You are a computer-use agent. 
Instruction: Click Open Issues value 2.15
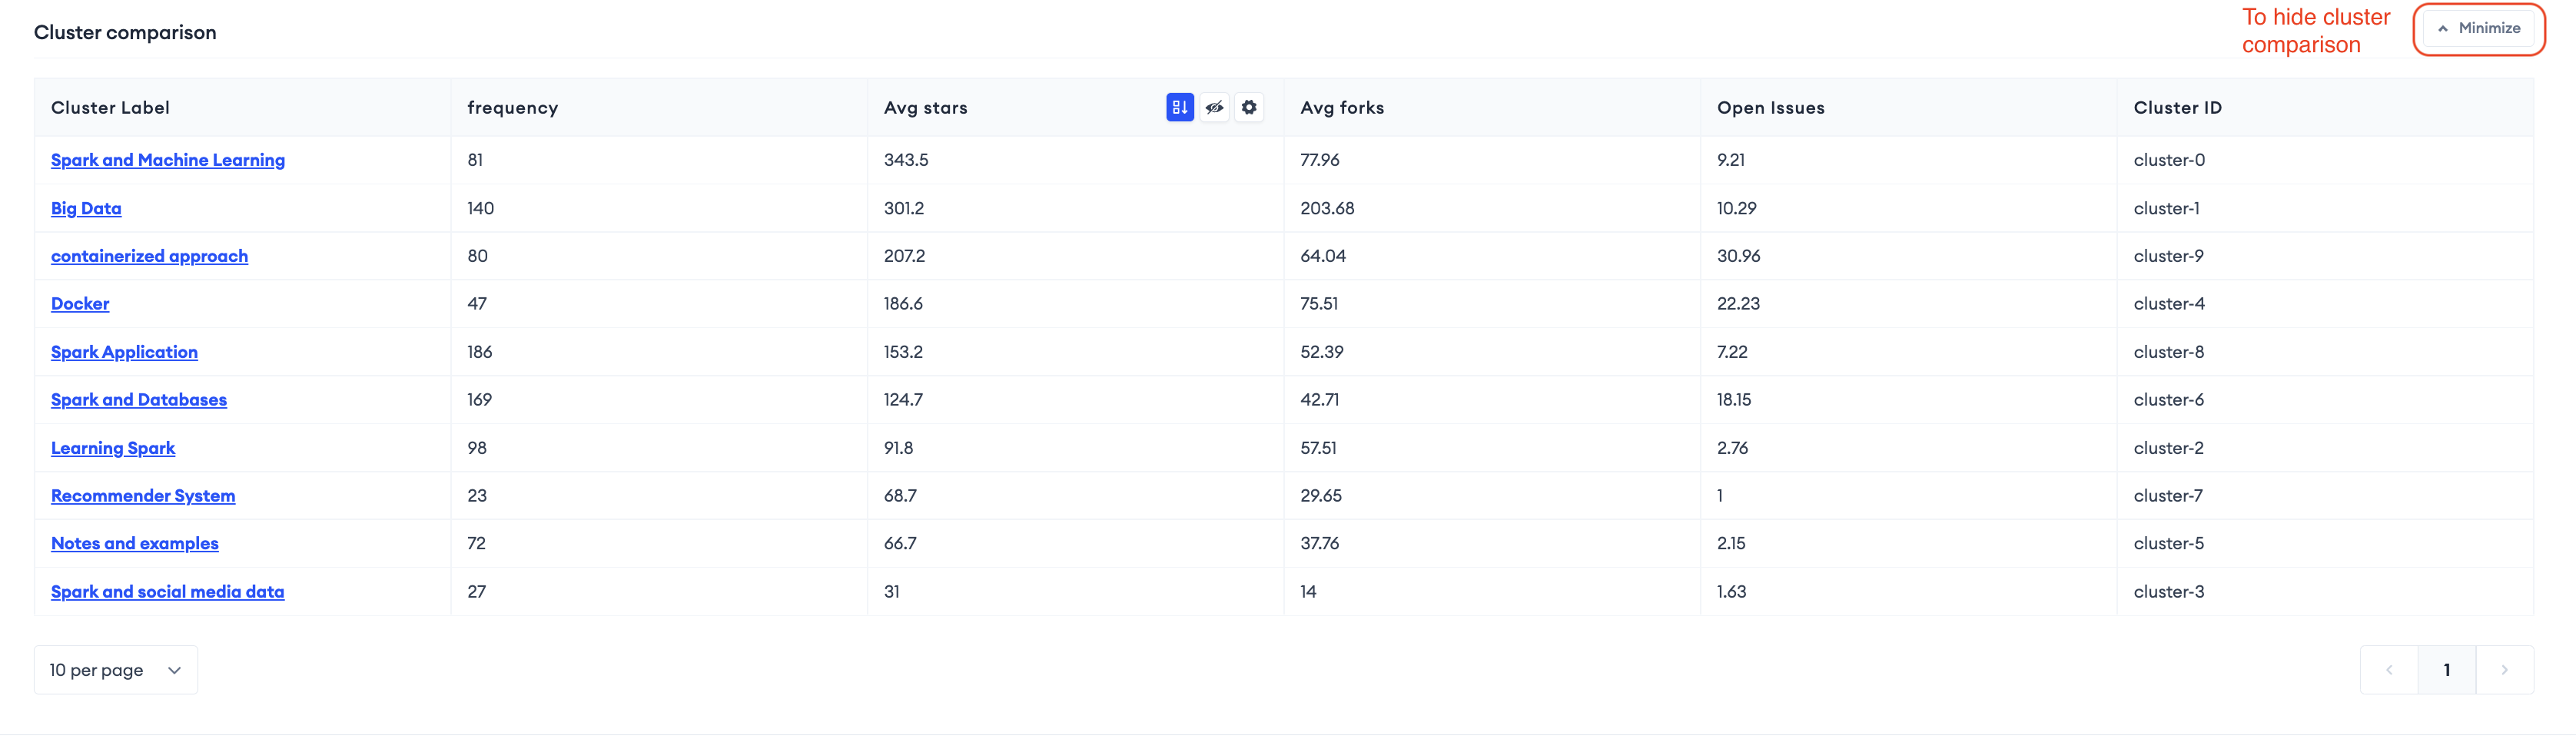[x=1731, y=543]
